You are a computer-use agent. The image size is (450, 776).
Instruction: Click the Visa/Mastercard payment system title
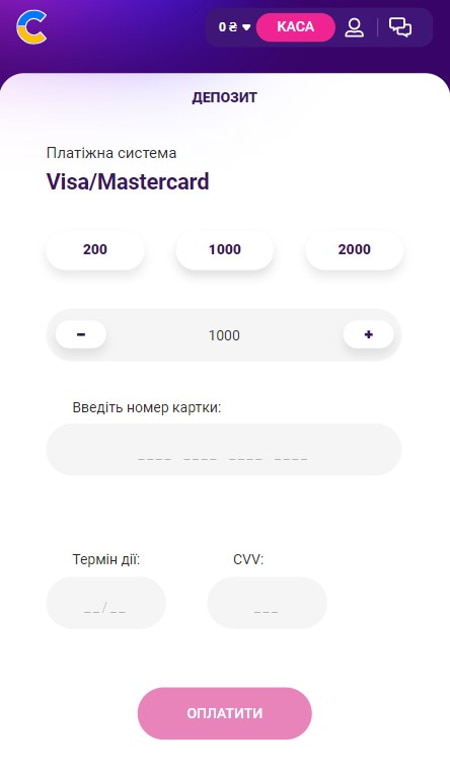[x=128, y=182]
